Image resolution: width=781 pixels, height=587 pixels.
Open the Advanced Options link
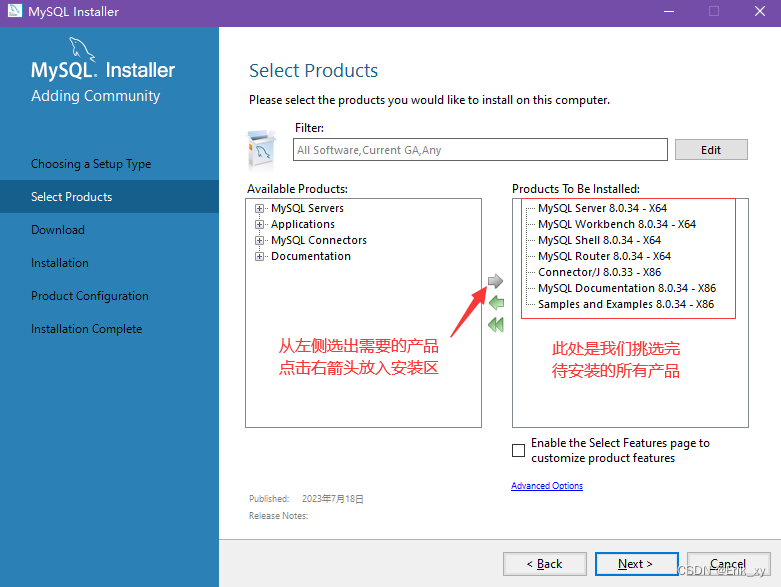tap(547, 485)
